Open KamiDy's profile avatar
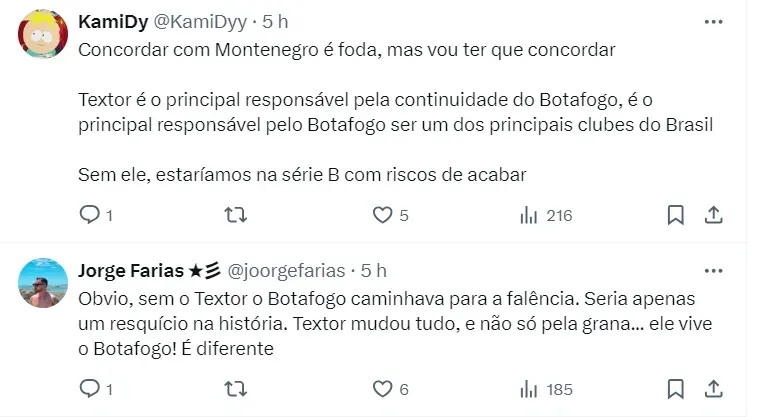Image resolution: width=773 pixels, height=417 pixels. coord(43,35)
